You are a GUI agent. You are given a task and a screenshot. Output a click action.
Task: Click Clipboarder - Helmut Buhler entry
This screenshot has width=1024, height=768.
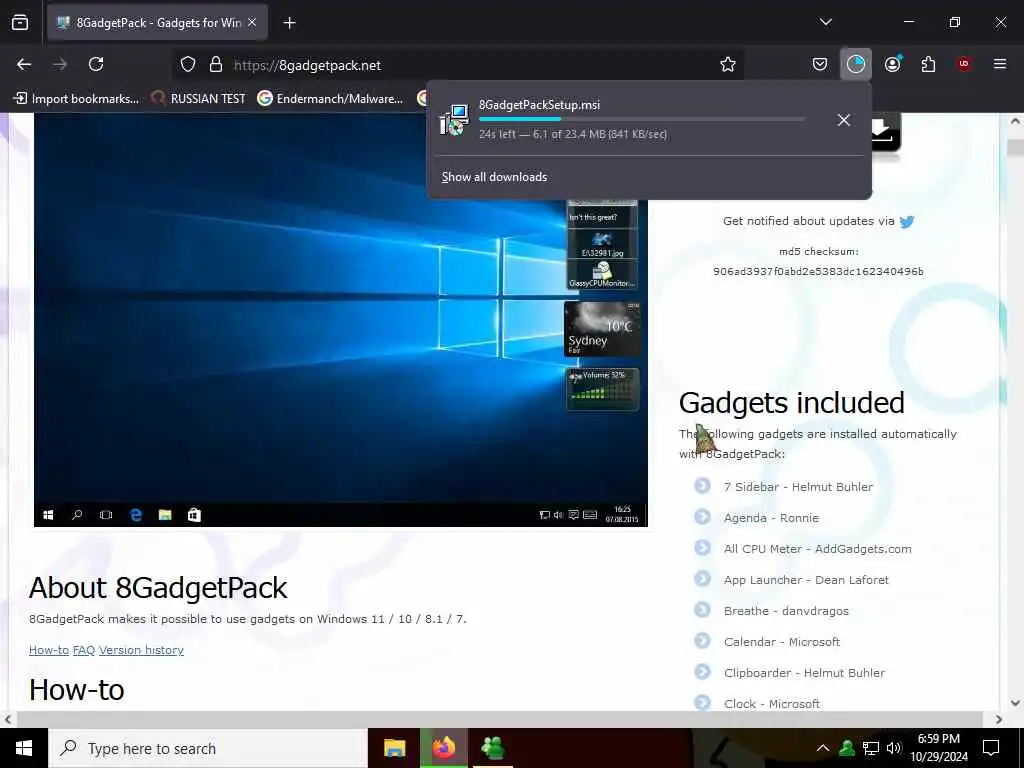pos(805,673)
